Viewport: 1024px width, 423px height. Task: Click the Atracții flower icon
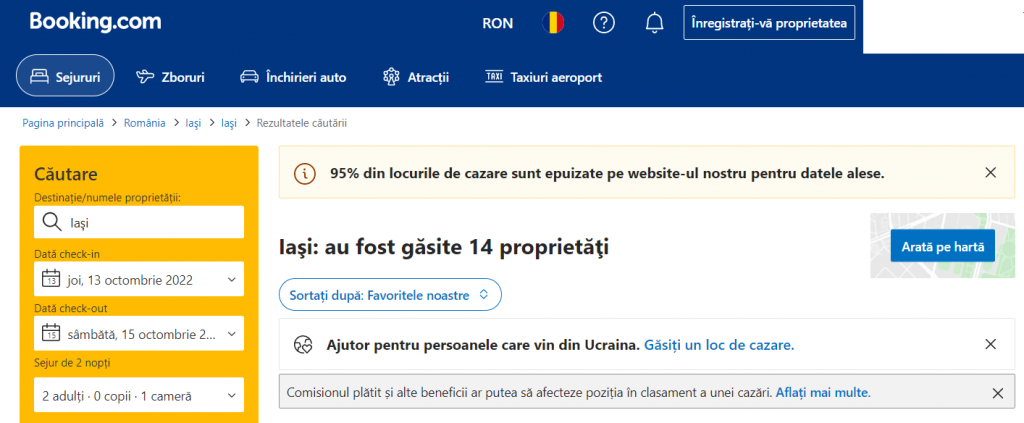coord(391,77)
